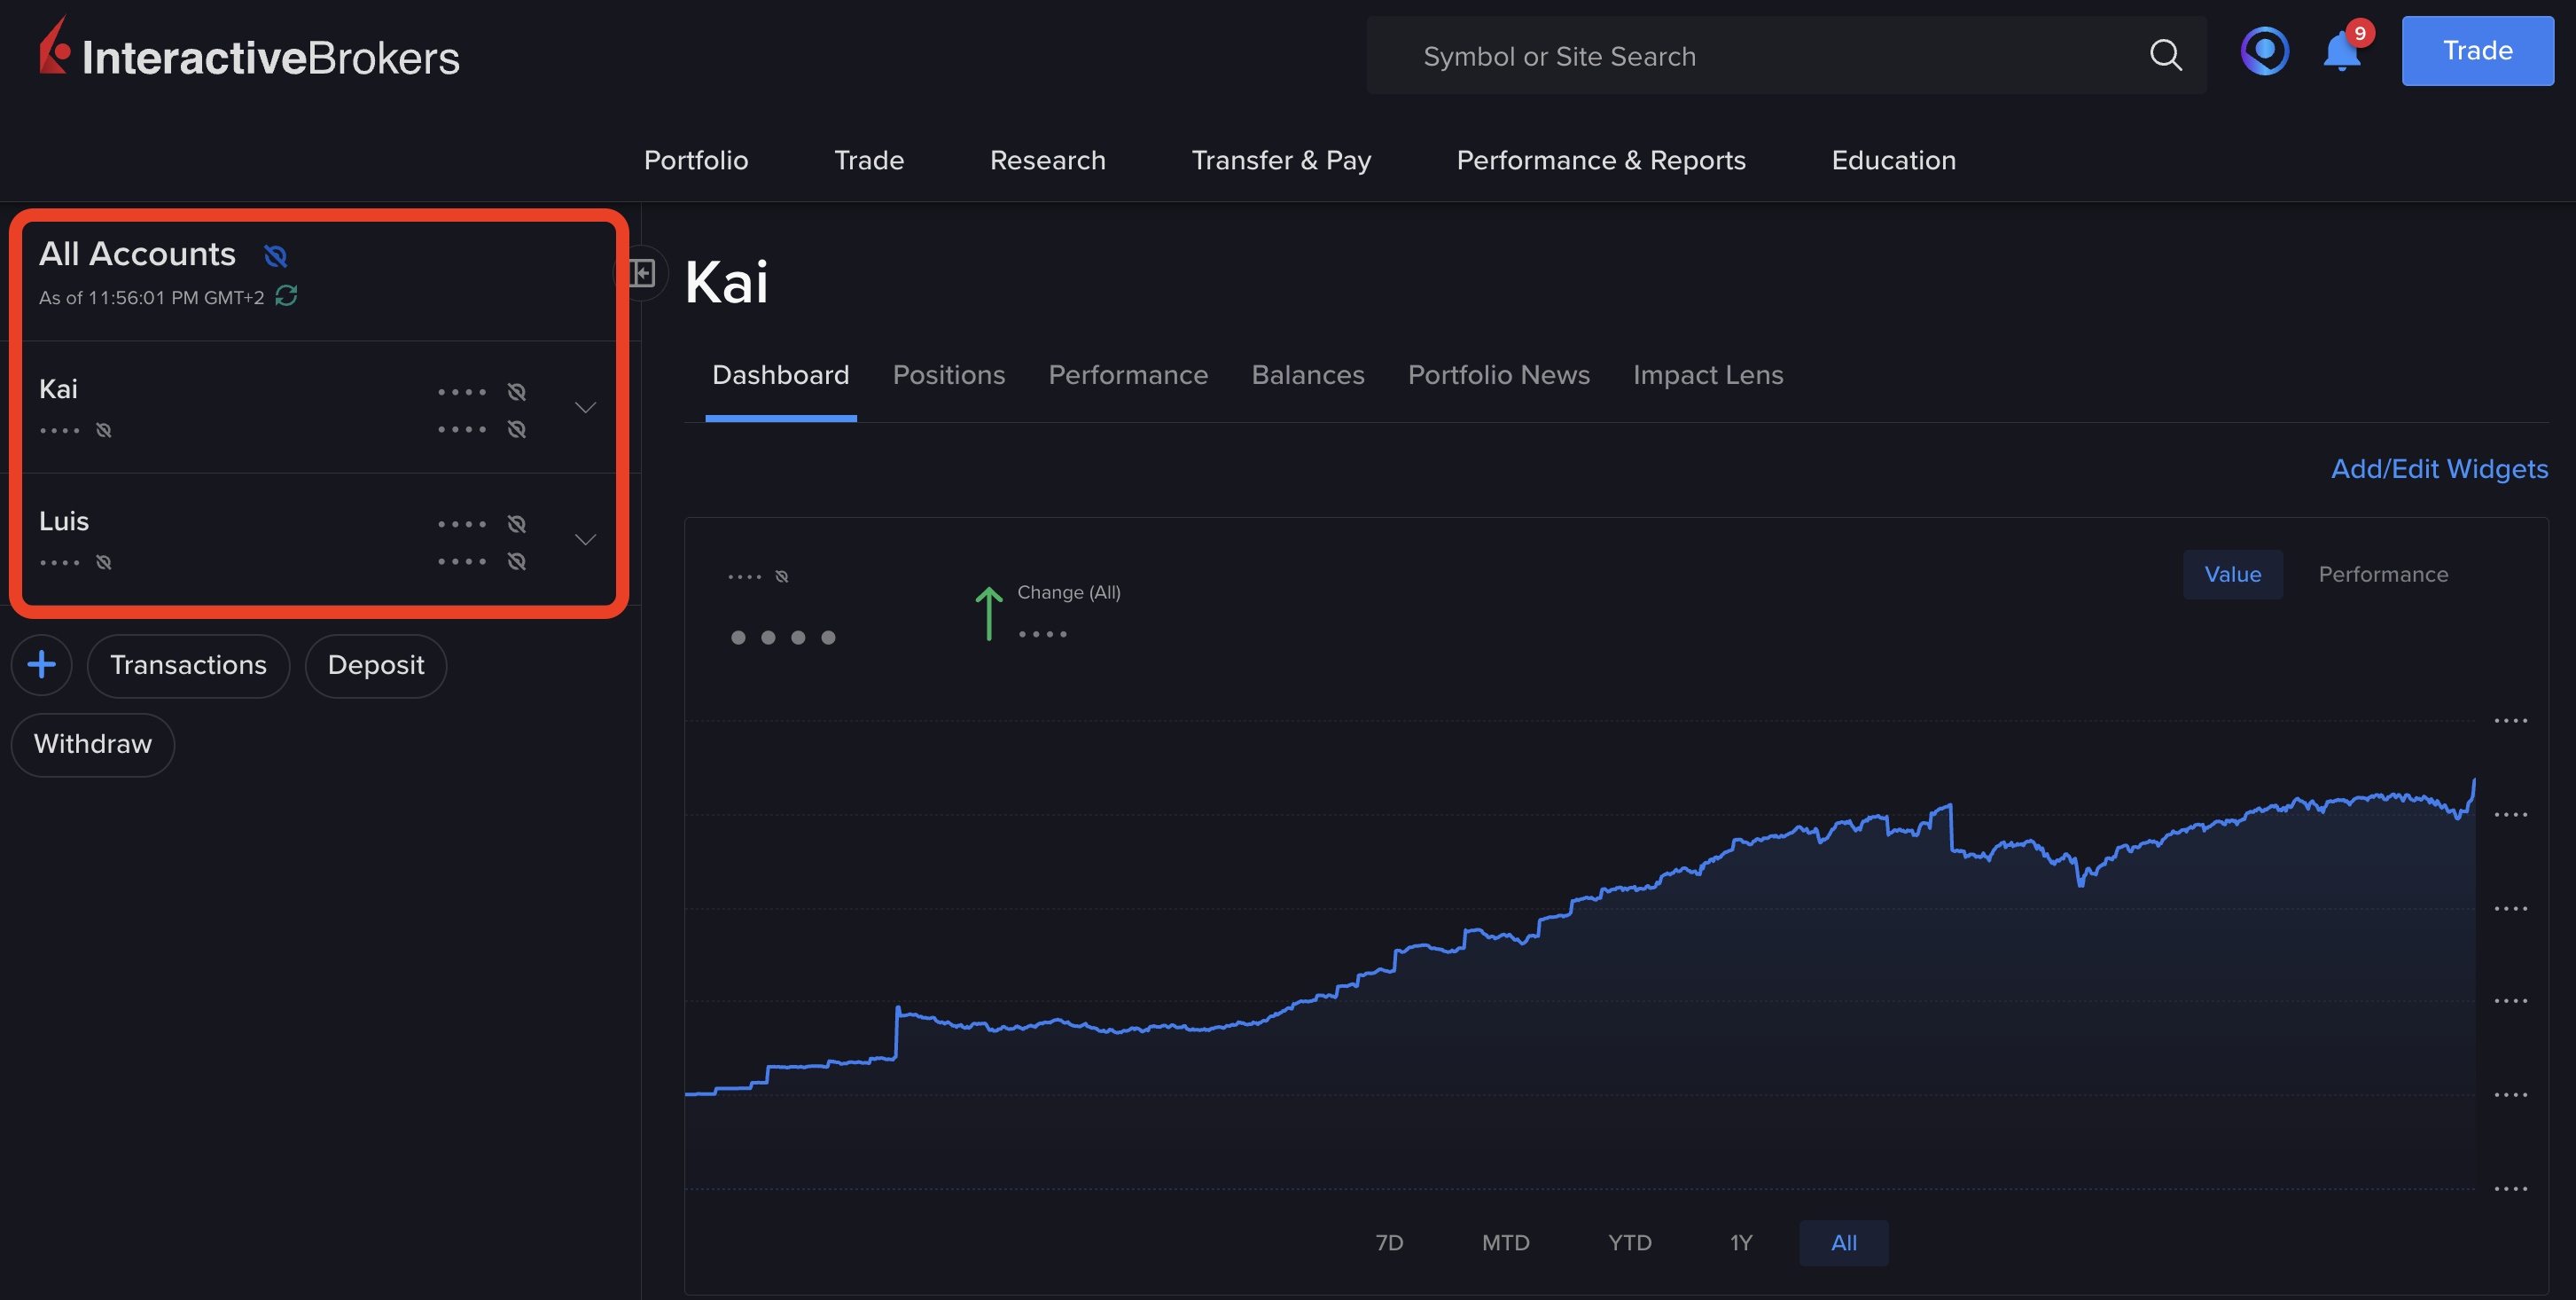Expand the Luis account row details

(584, 539)
